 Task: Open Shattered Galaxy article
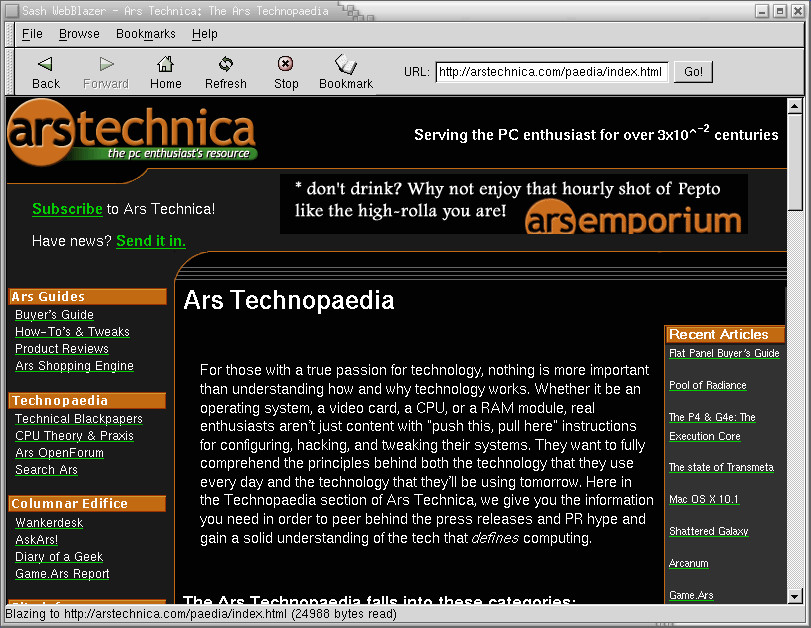click(709, 532)
